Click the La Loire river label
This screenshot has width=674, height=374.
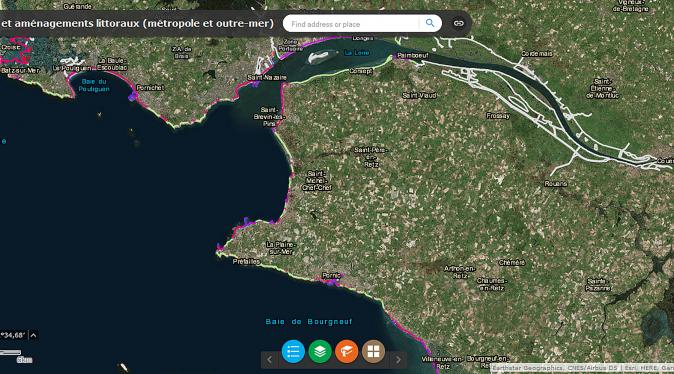357,53
